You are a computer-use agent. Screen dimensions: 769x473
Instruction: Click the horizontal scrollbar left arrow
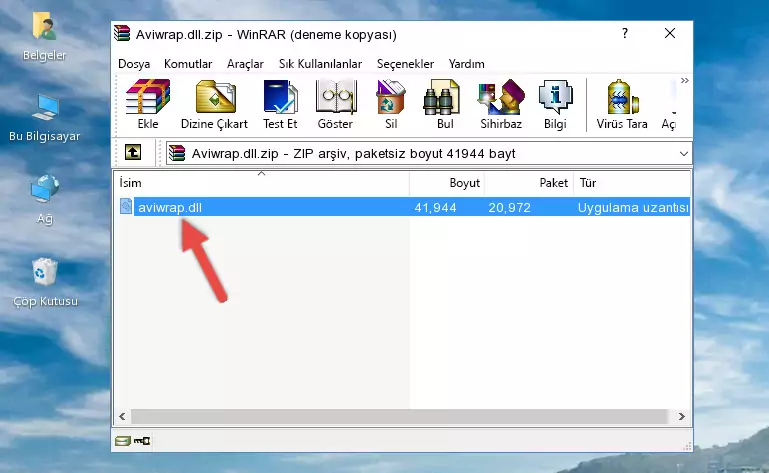pyautogui.click(x=122, y=417)
